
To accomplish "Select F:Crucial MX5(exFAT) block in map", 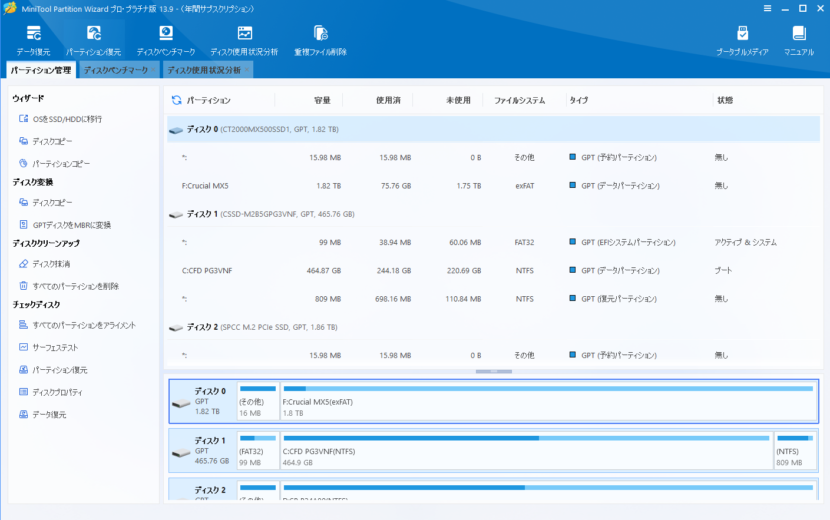I will coord(548,401).
